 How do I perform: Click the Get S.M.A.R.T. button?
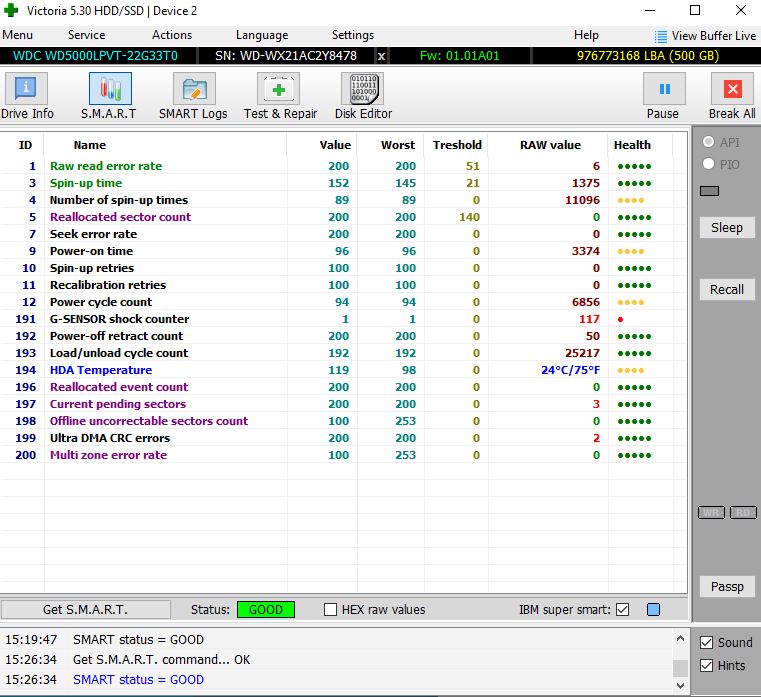pos(85,610)
